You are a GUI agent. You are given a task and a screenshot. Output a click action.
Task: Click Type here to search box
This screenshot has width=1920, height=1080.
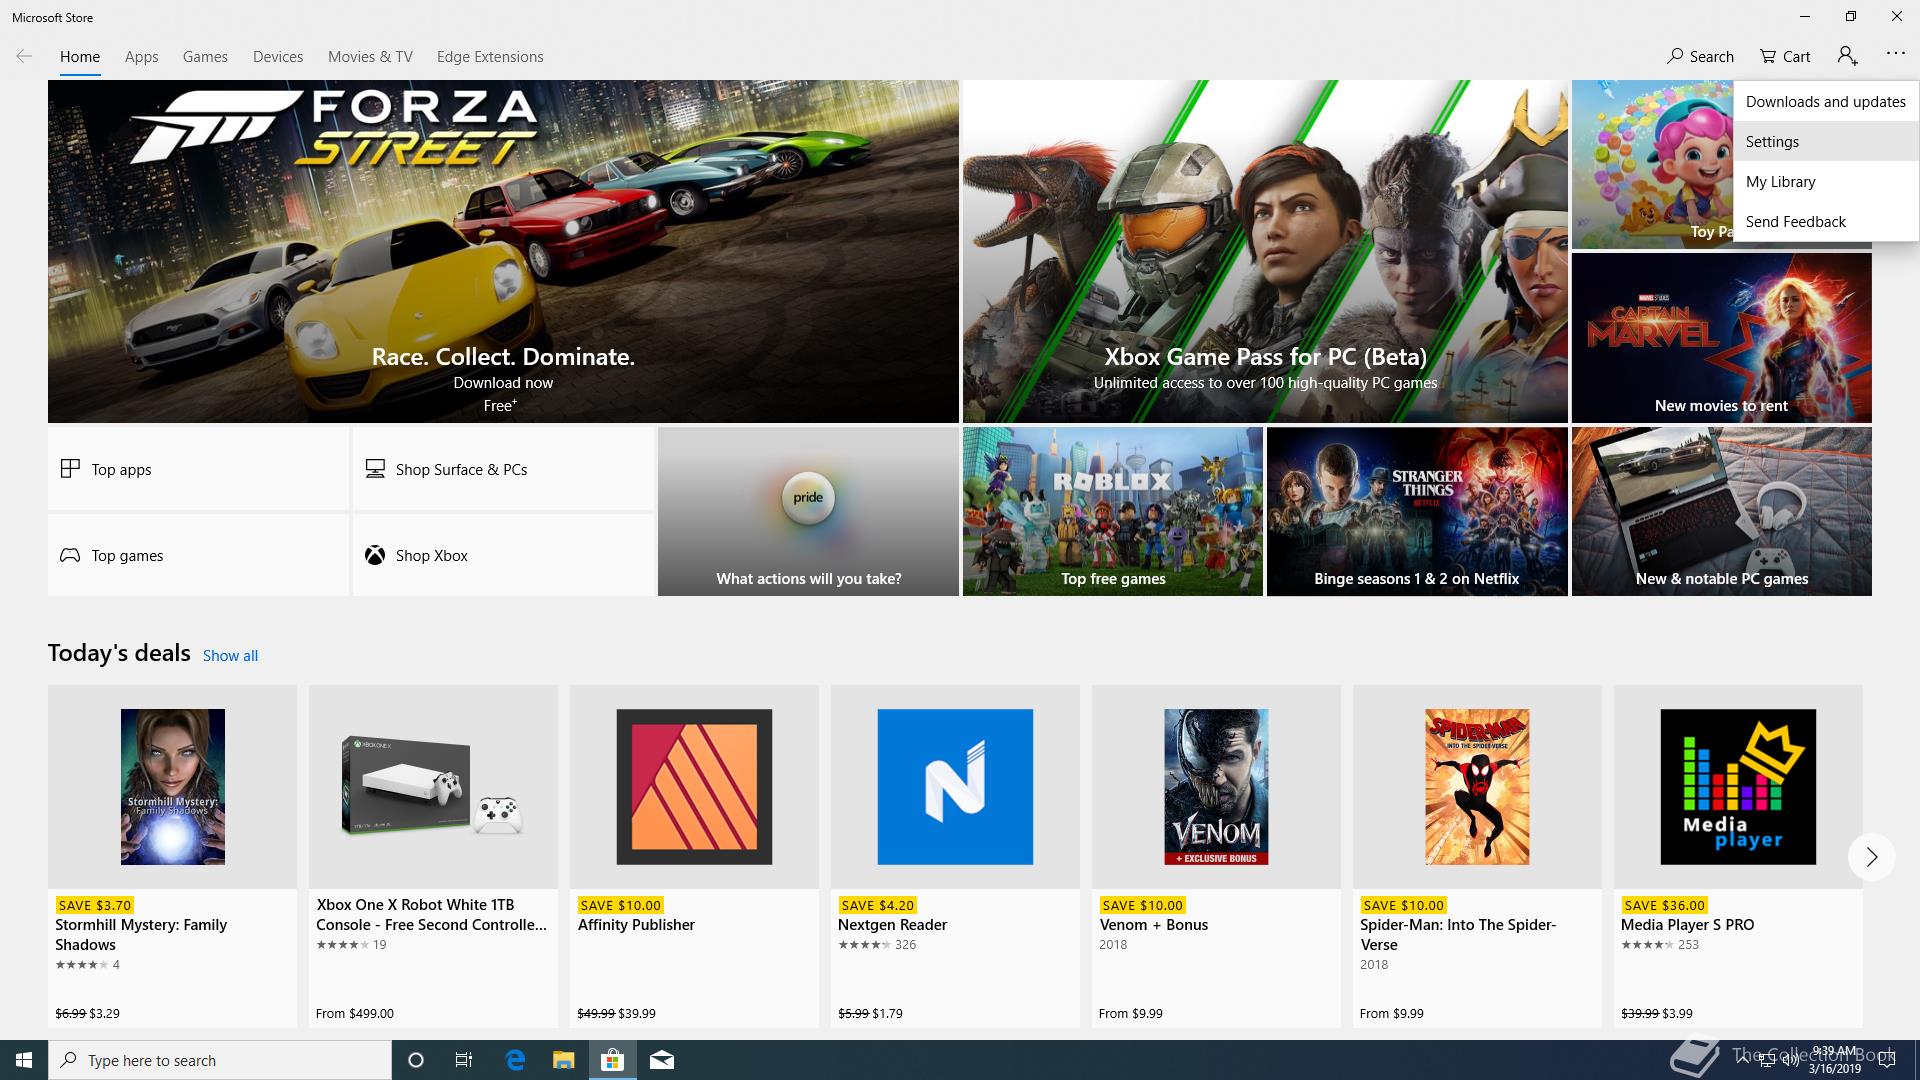[x=220, y=1060]
